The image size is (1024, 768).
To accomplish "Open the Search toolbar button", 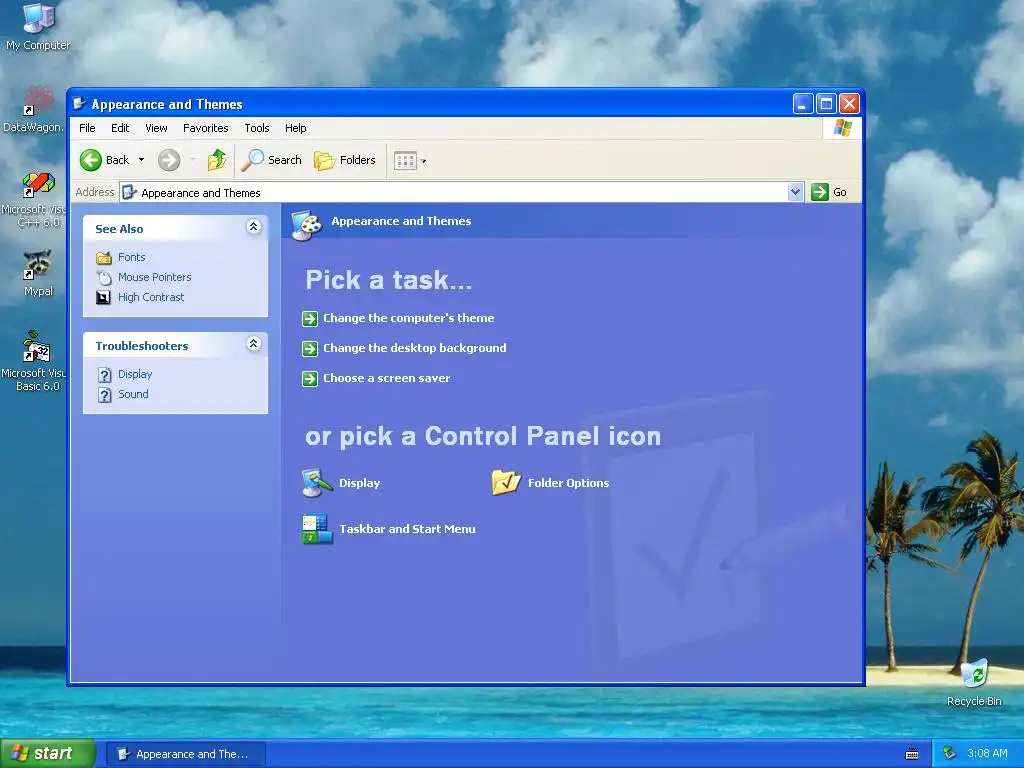I will coord(271,160).
